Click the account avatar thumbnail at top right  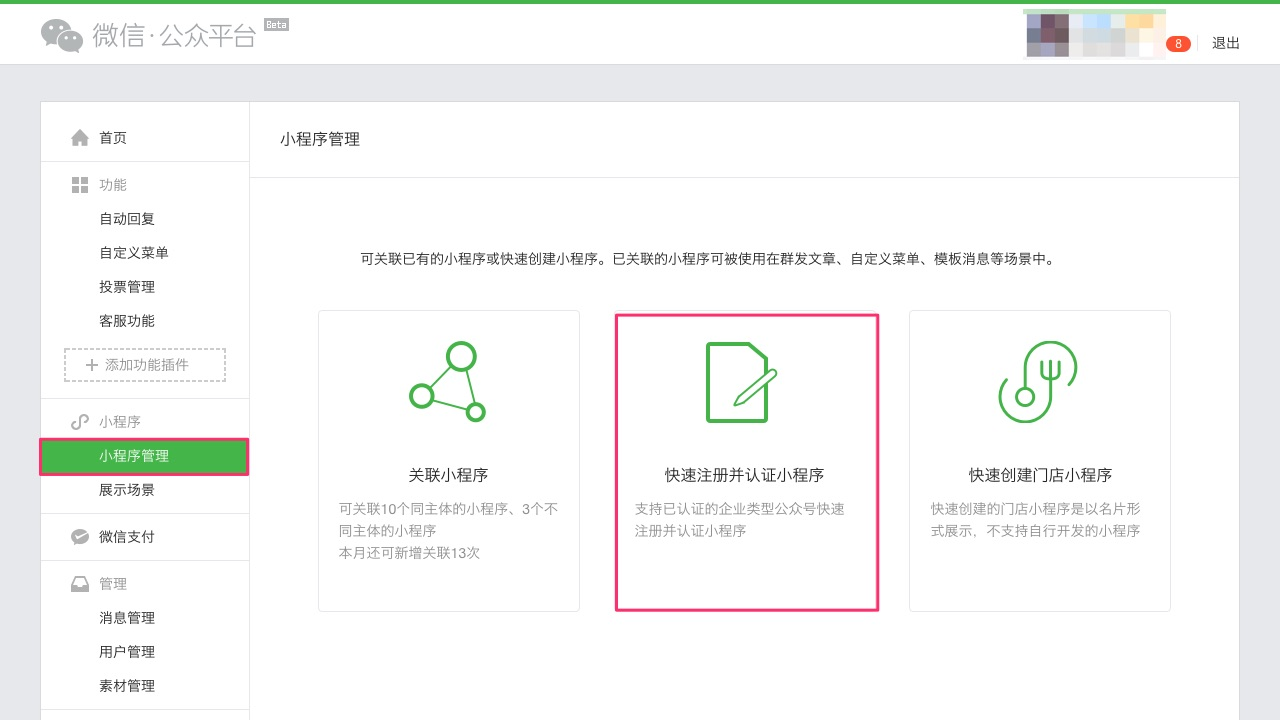(1048, 33)
